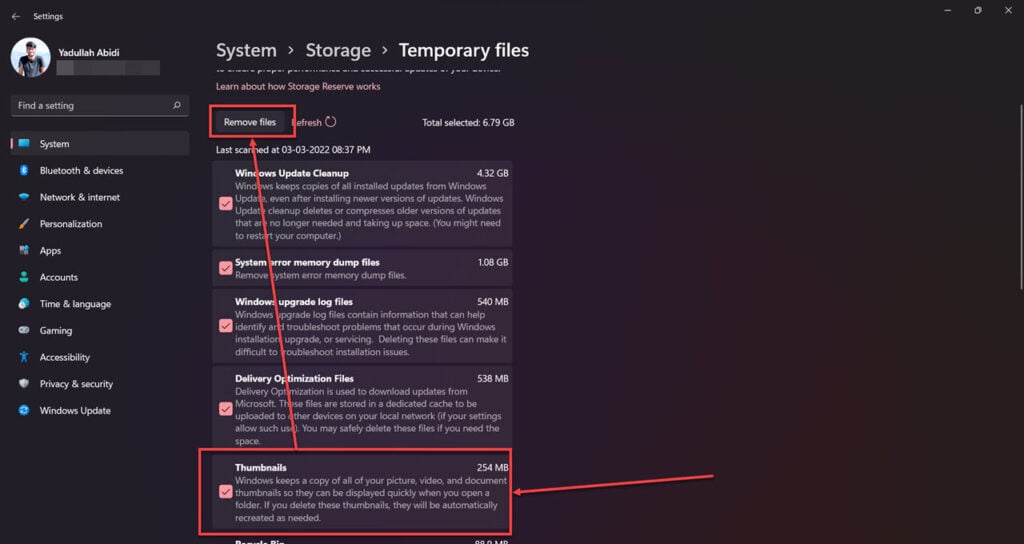Click the search magnifier icon in Find a setting
This screenshot has height=544, width=1024.
click(x=176, y=105)
